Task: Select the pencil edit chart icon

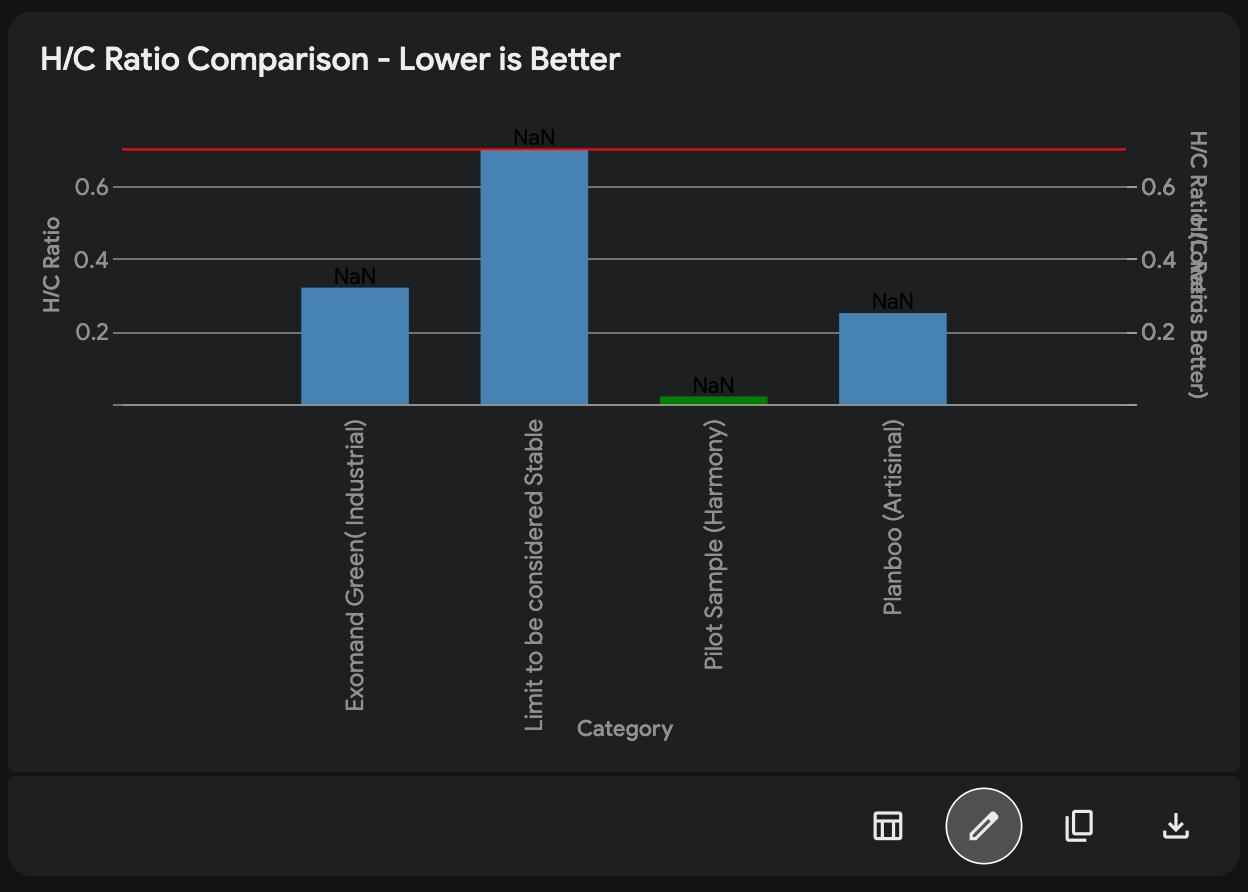Action: click(983, 825)
